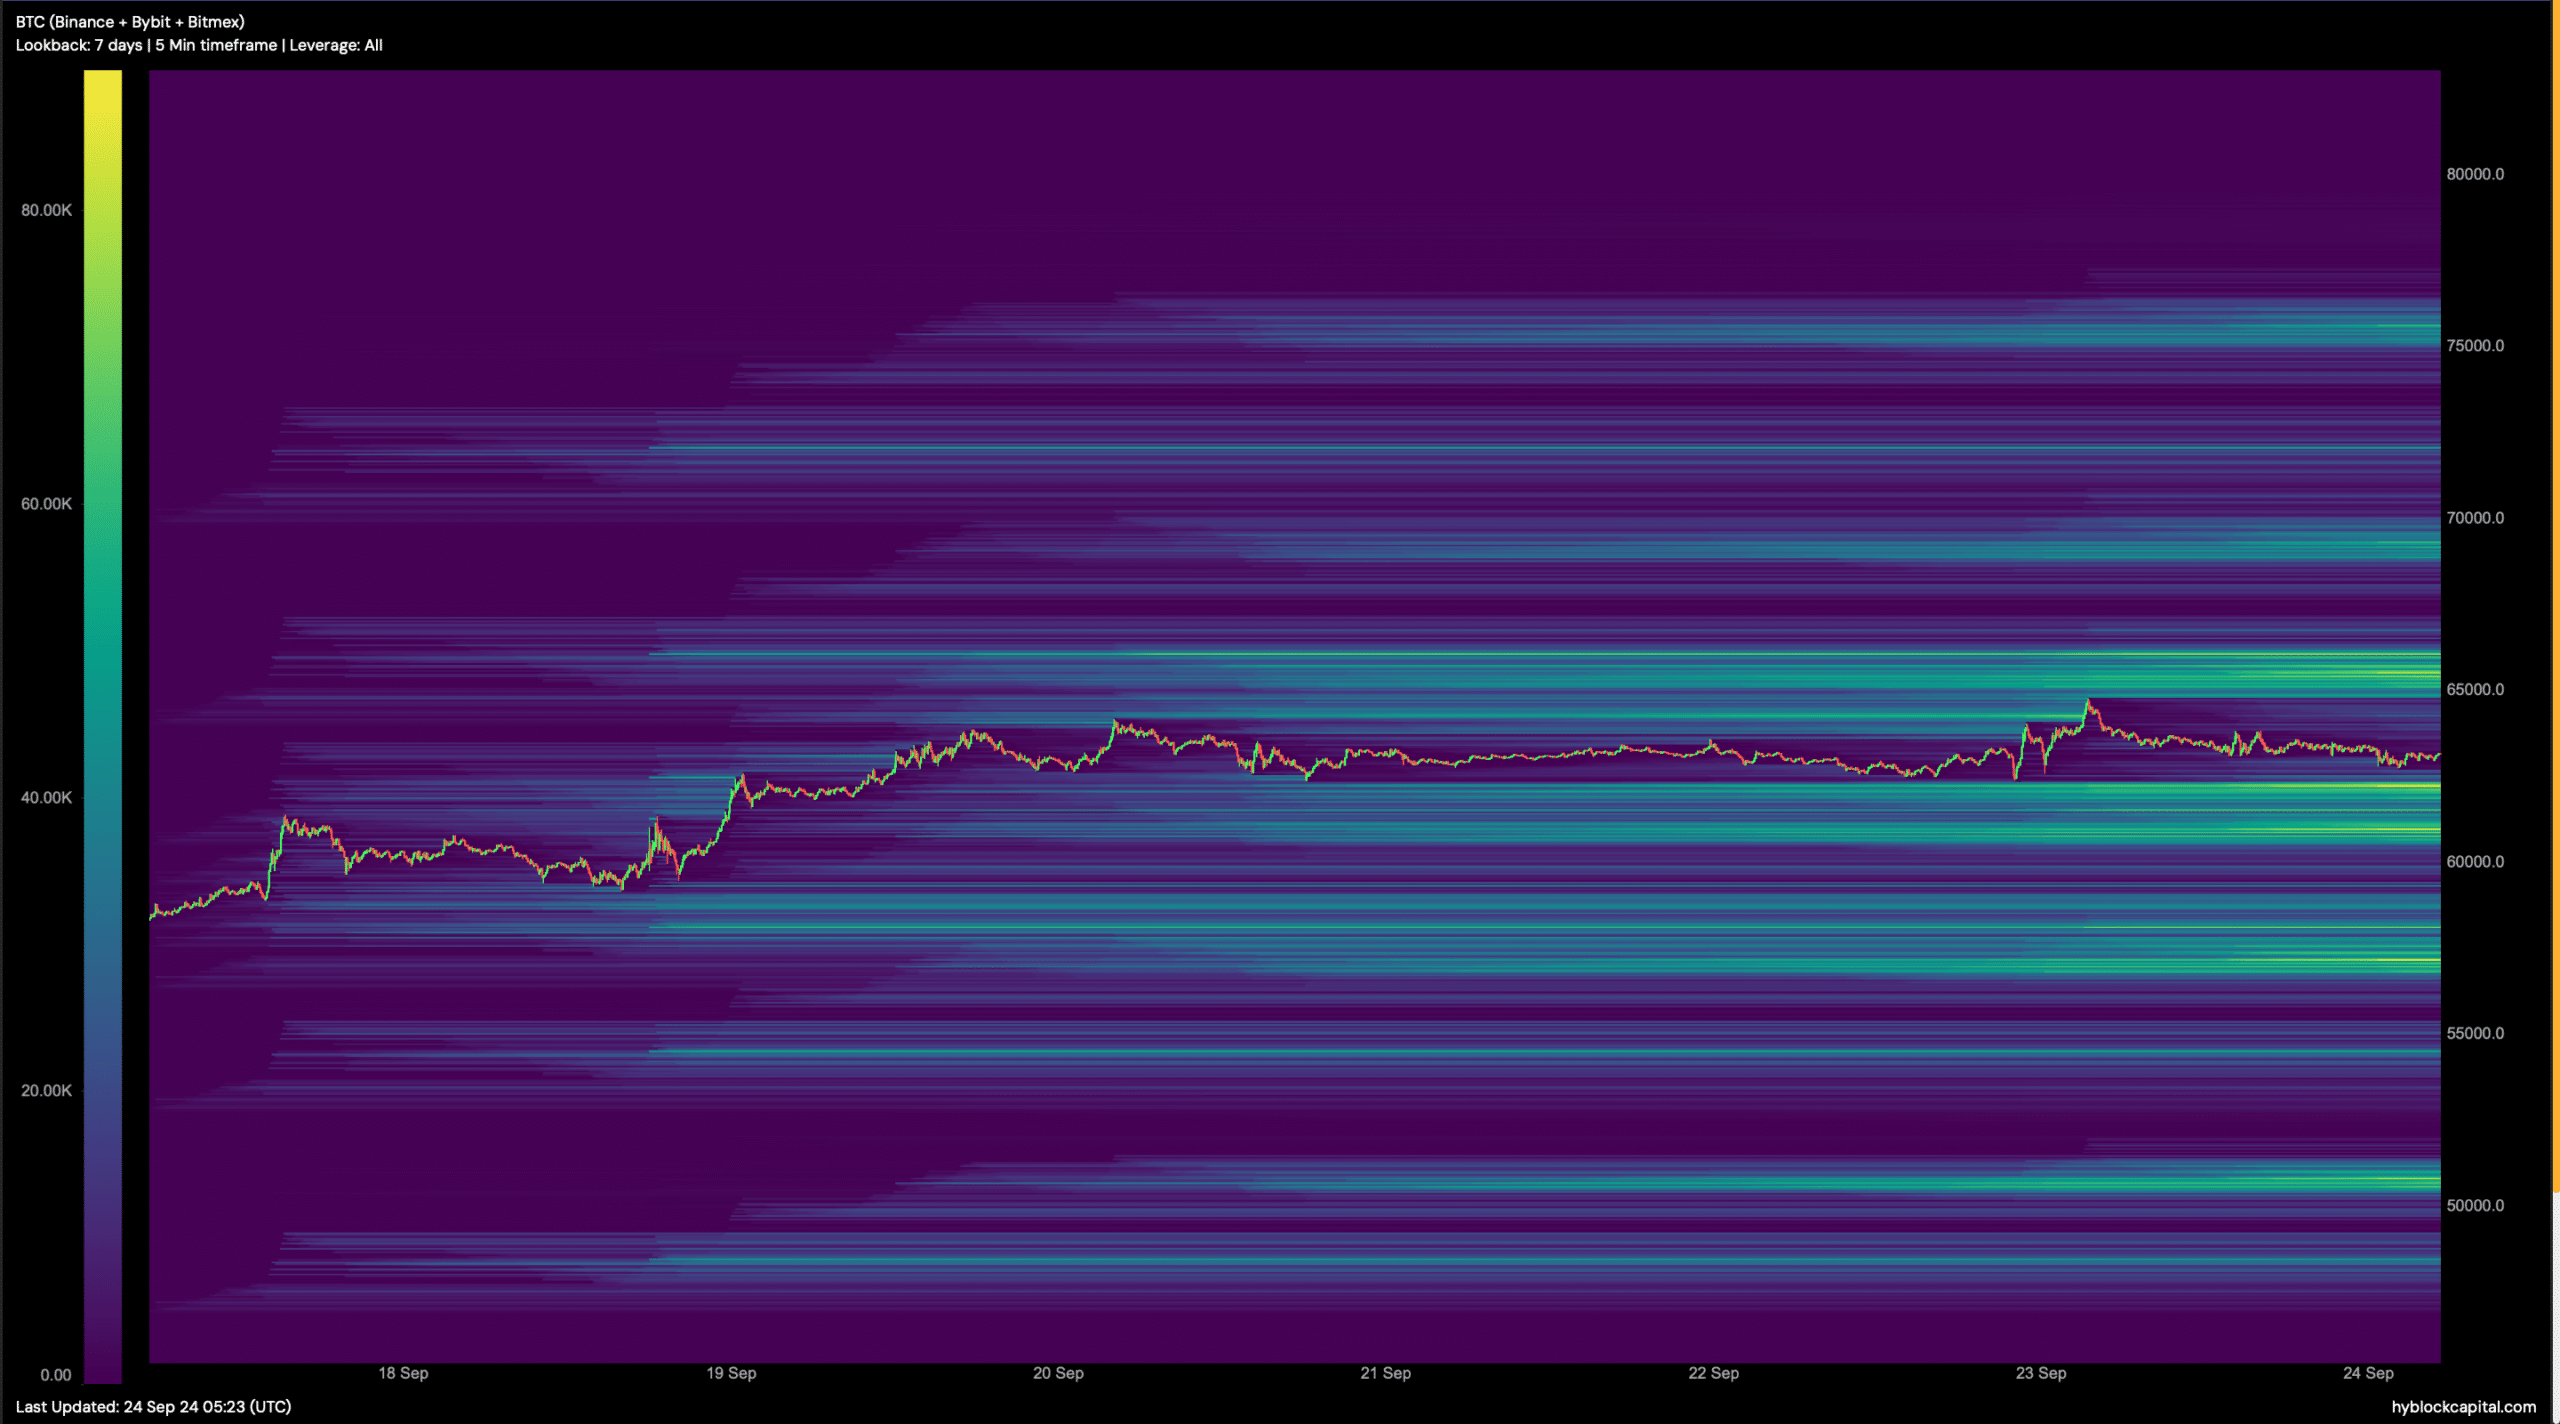Click the '20.00K' color scale label
The width and height of the screenshot is (2560, 1424).
point(46,1091)
